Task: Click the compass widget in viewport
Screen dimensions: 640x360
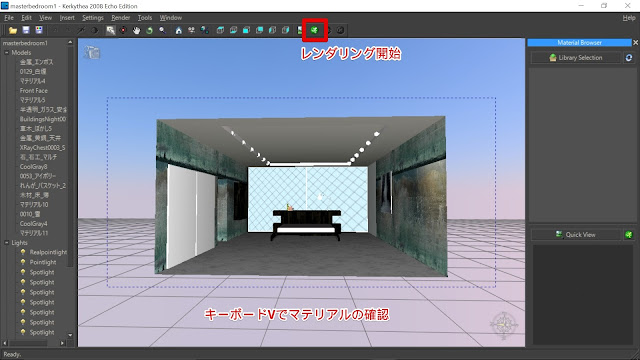Action: coord(504,325)
